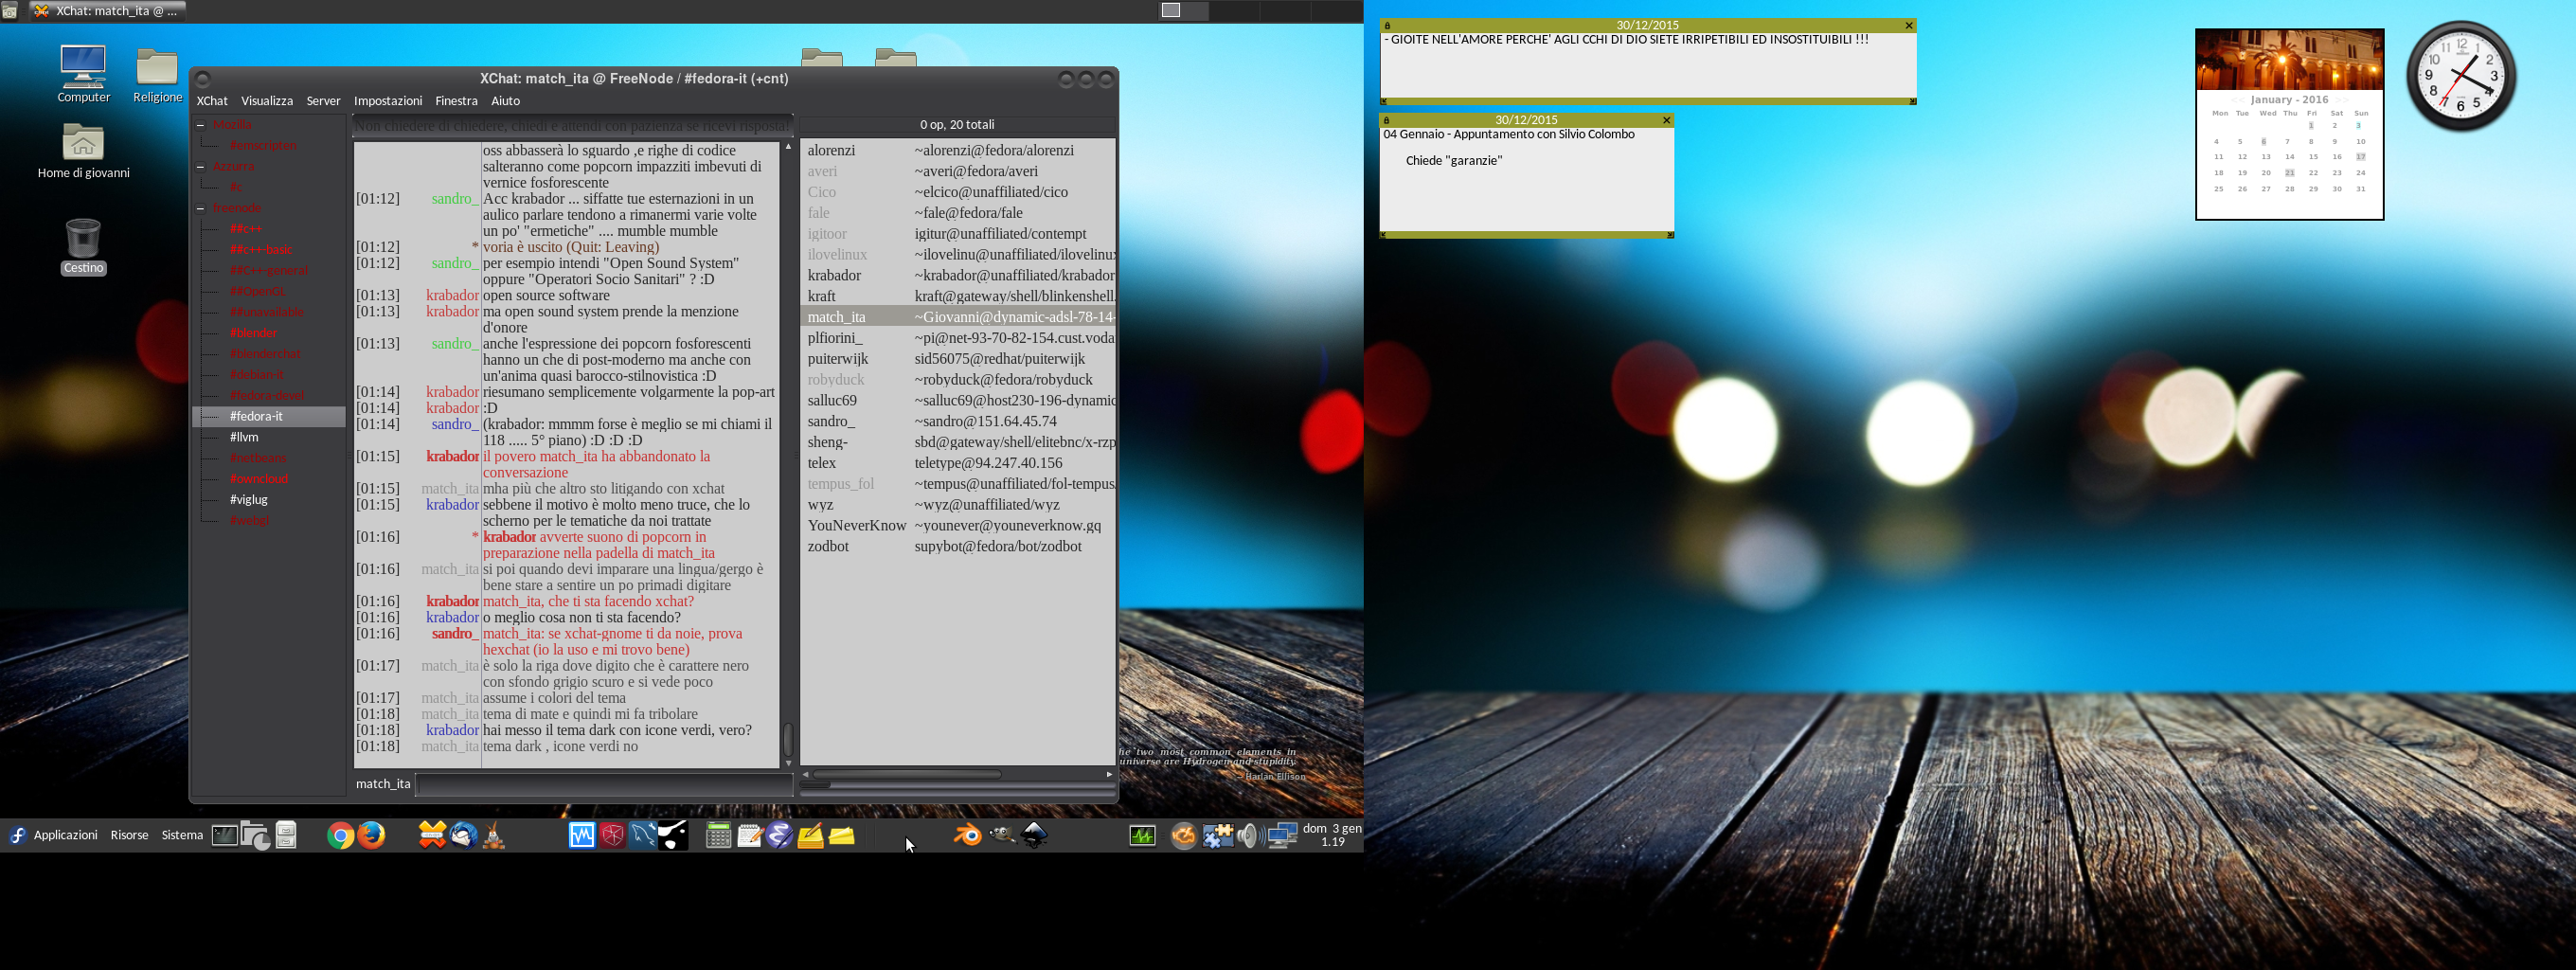This screenshot has width=2576, height=970.
Task: Click the volume speaker icon in tray
Action: tap(1248, 835)
